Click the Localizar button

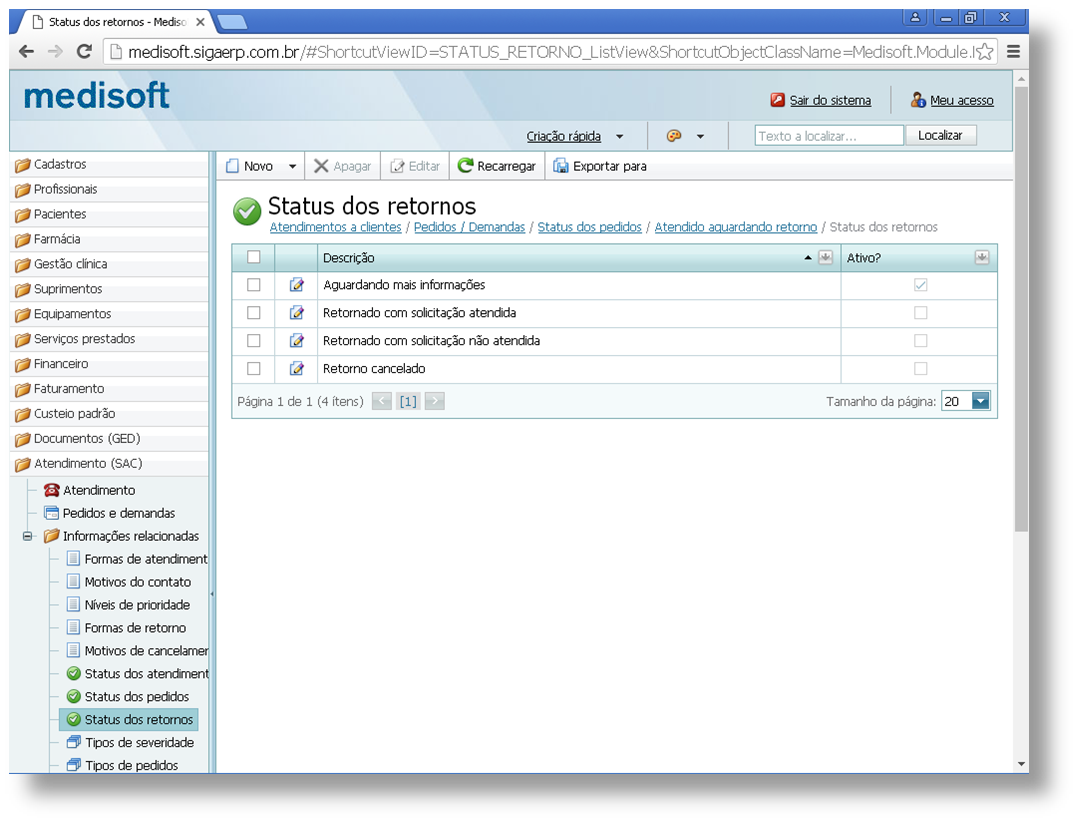click(x=940, y=134)
